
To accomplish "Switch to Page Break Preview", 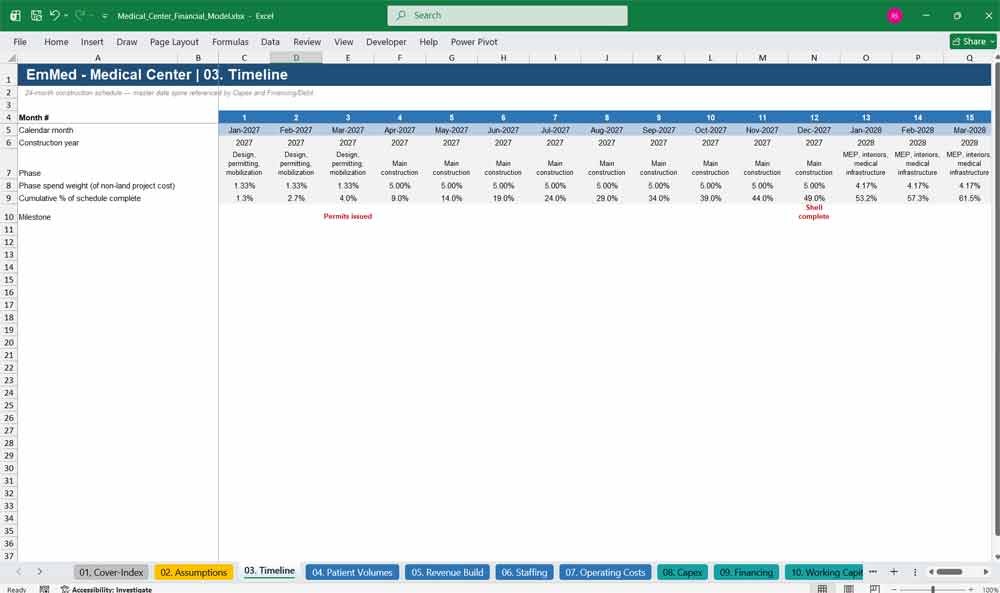I will point(875,589).
